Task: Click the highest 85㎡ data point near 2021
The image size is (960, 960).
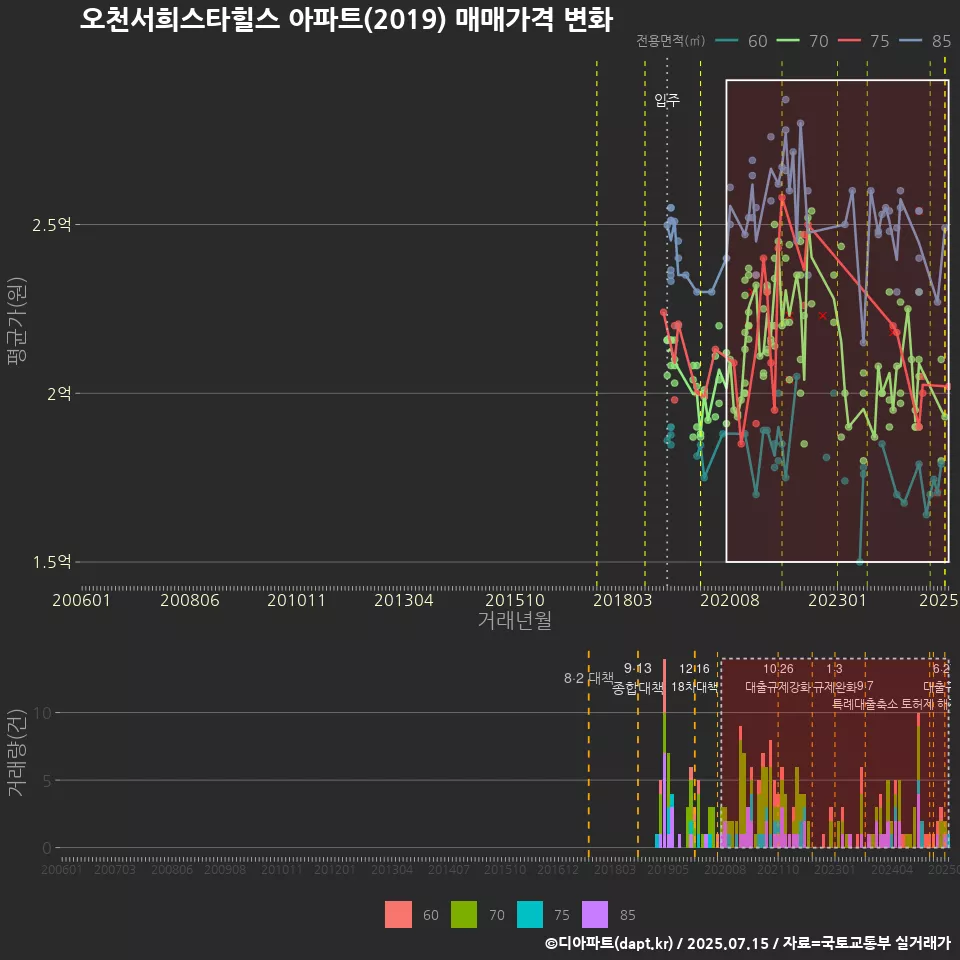Action: tap(786, 99)
